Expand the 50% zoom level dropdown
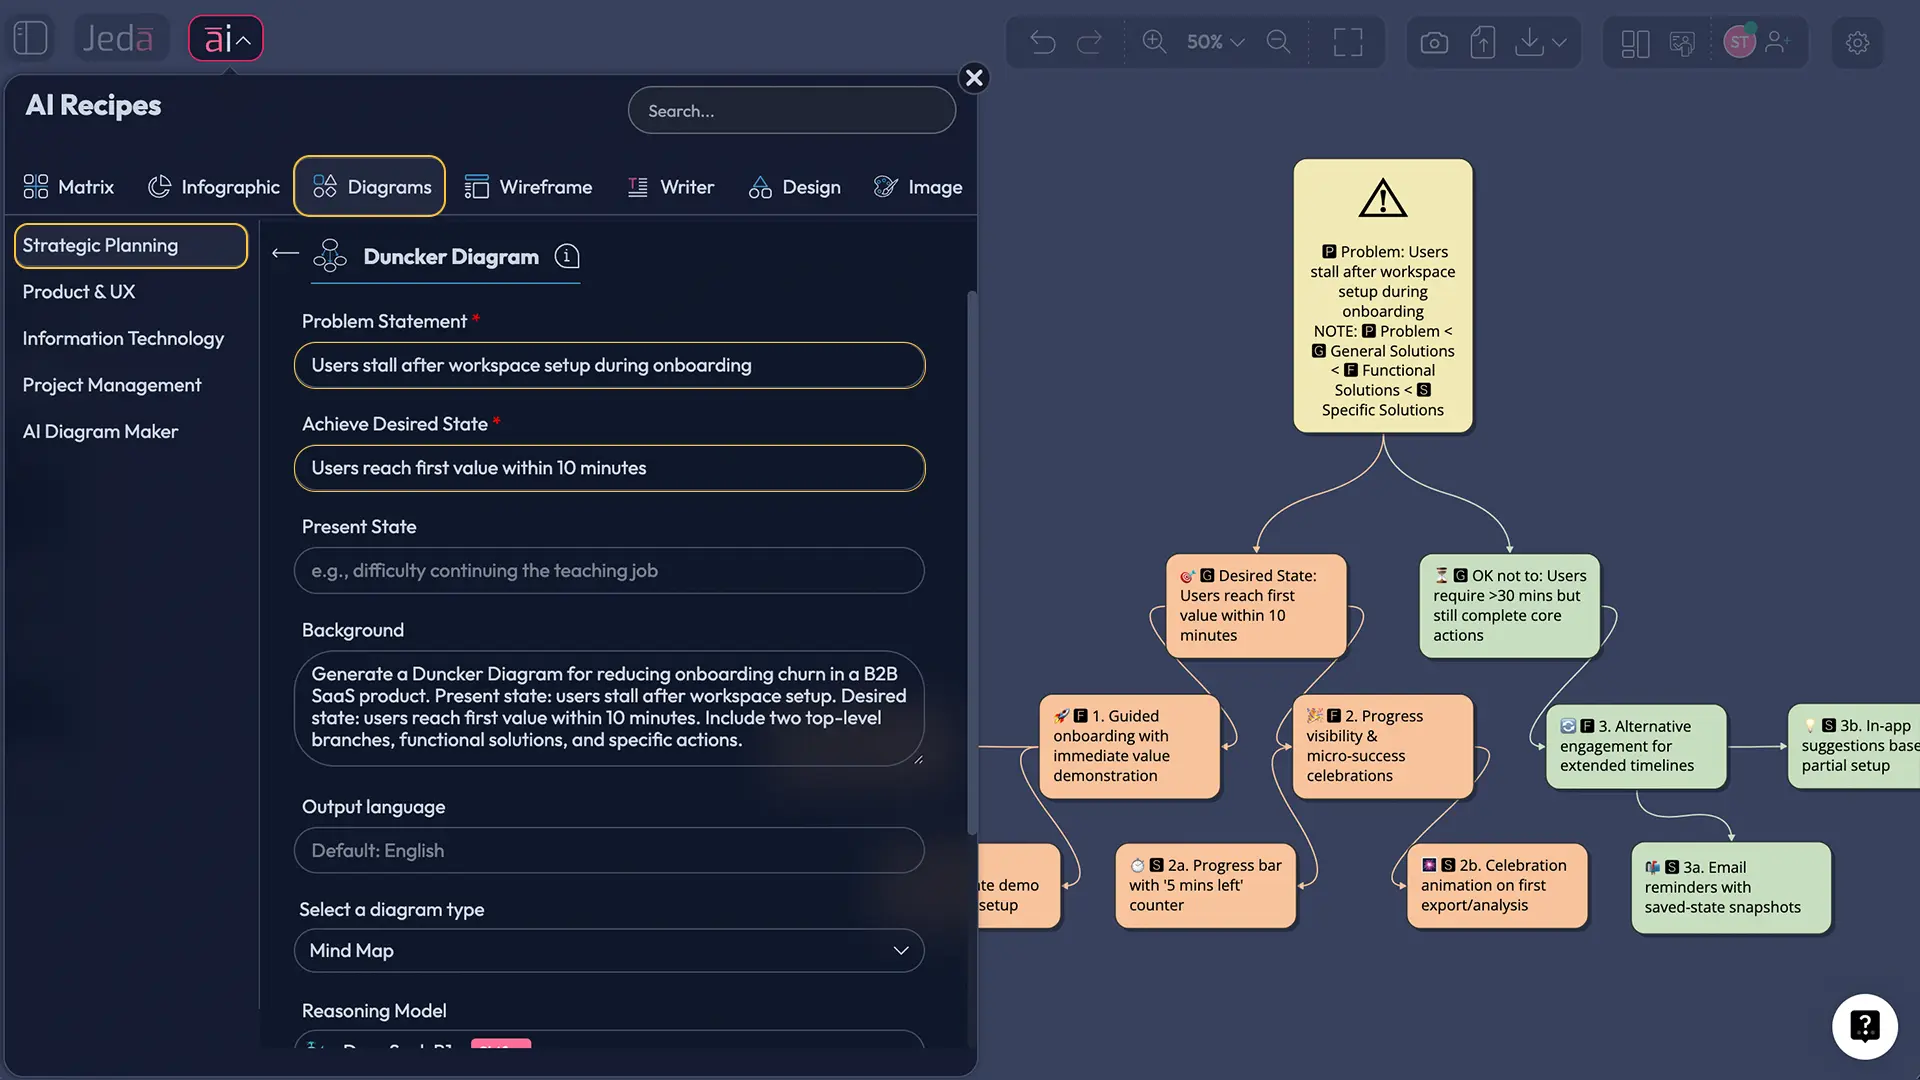This screenshot has width=1920, height=1080. tap(1213, 42)
